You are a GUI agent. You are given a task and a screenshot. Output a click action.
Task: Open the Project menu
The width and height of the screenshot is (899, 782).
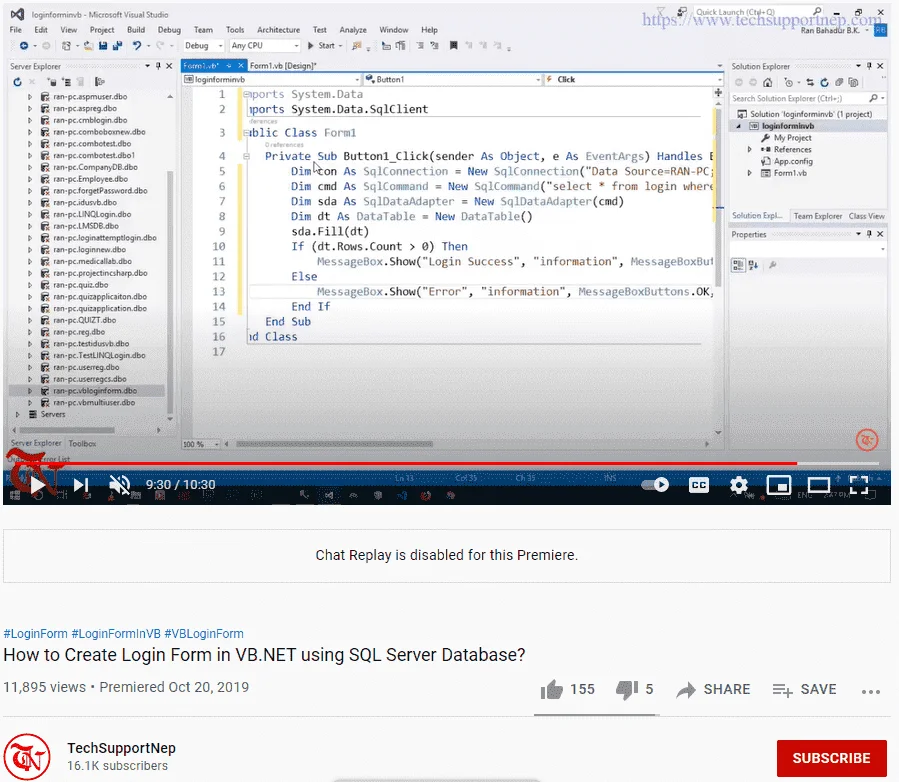pyautogui.click(x=102, y=30)
